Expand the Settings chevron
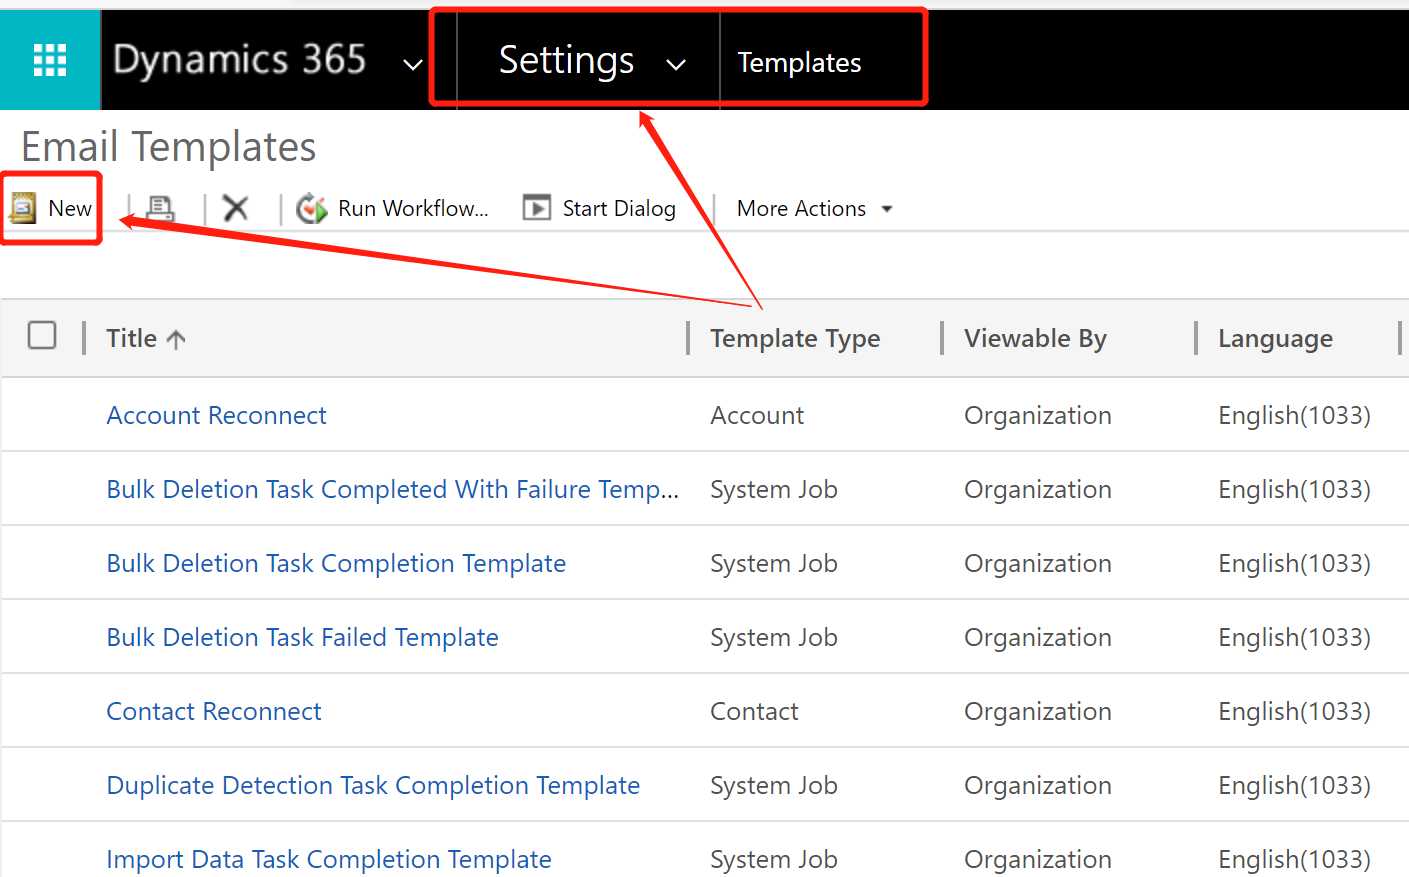This screenshot has width=1409, height=877. [x=676, y=65]
